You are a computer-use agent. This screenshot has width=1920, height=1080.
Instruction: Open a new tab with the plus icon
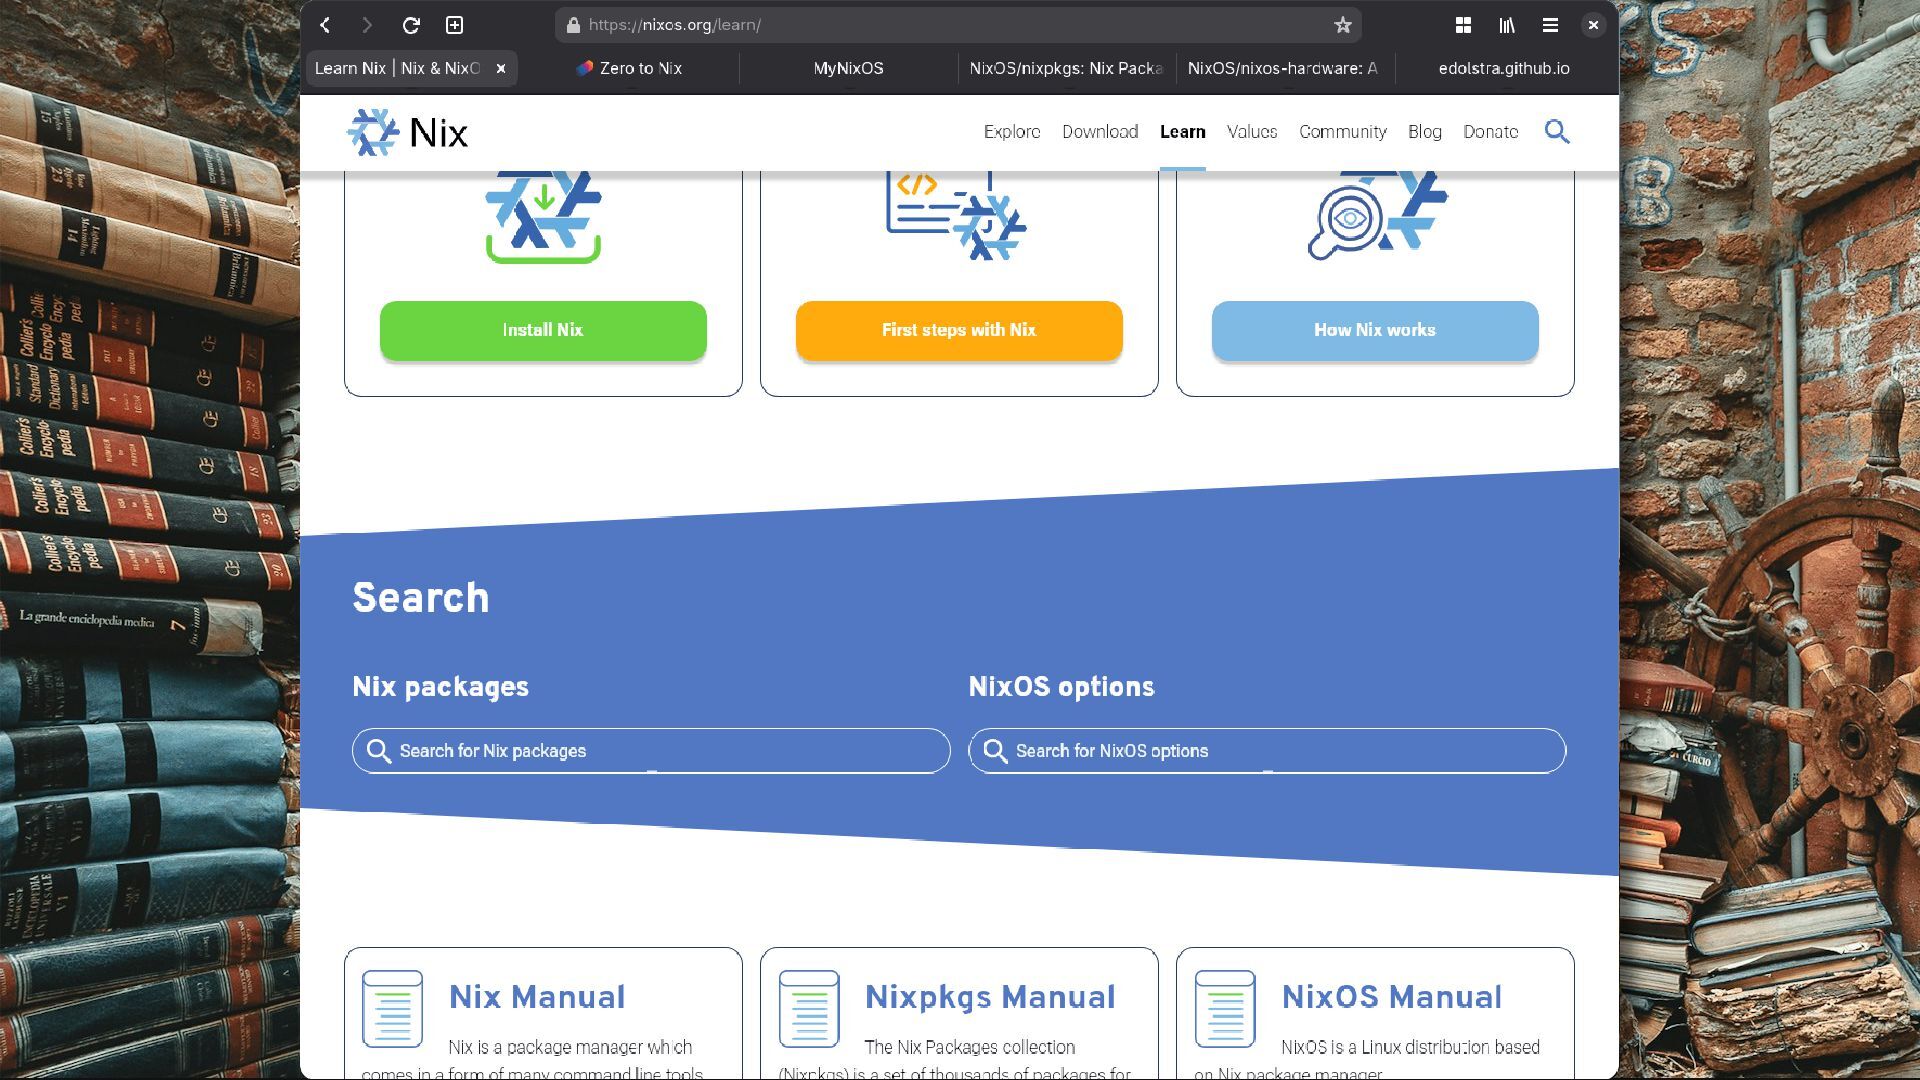454,25
